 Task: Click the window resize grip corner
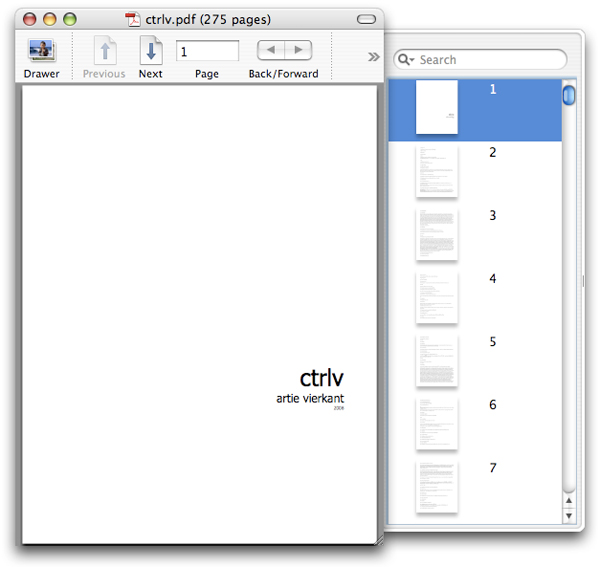coord(379,540)
